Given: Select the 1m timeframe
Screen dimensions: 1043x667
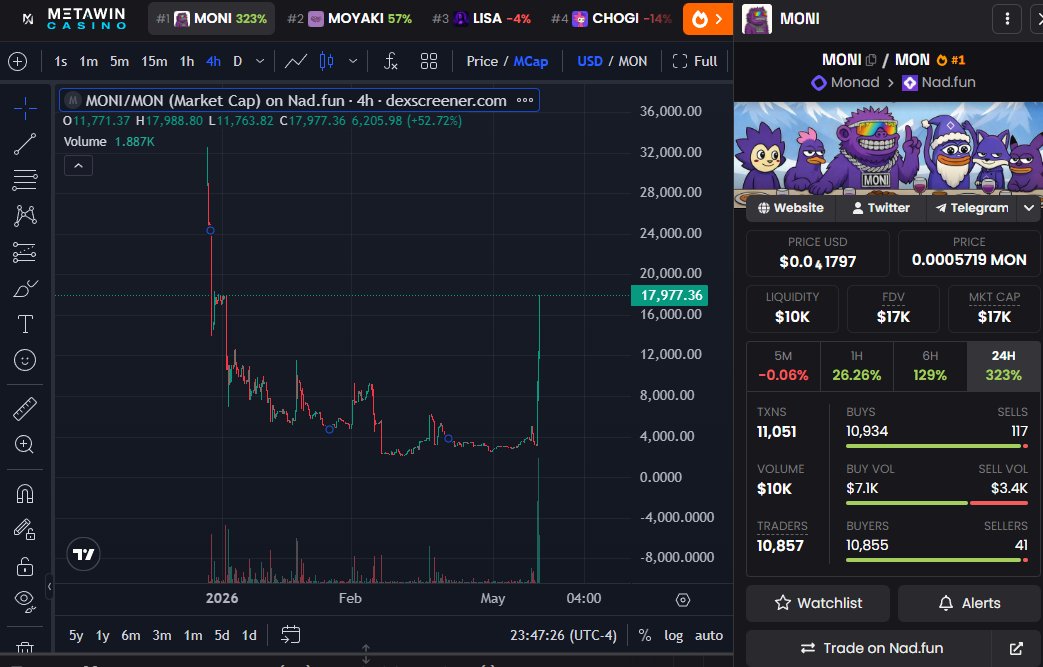Looking at the screenshot, I should tap(88, 61).
